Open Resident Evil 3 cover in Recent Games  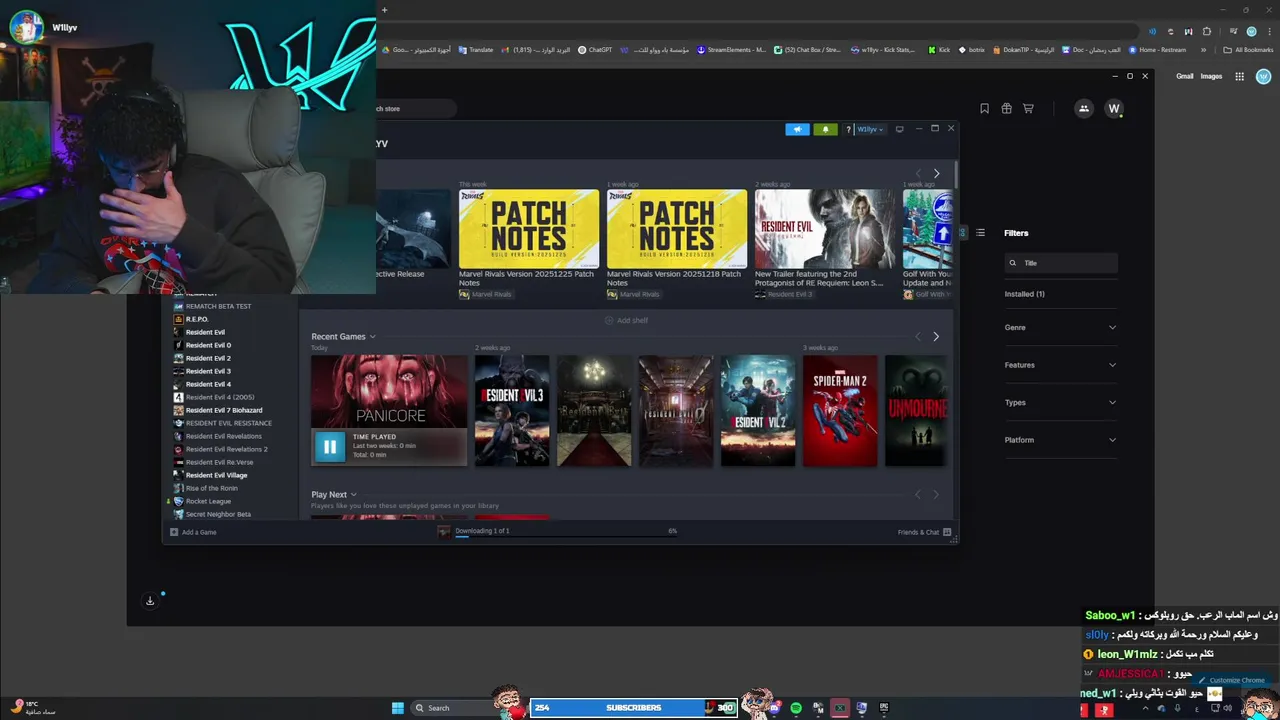[512, 410]
